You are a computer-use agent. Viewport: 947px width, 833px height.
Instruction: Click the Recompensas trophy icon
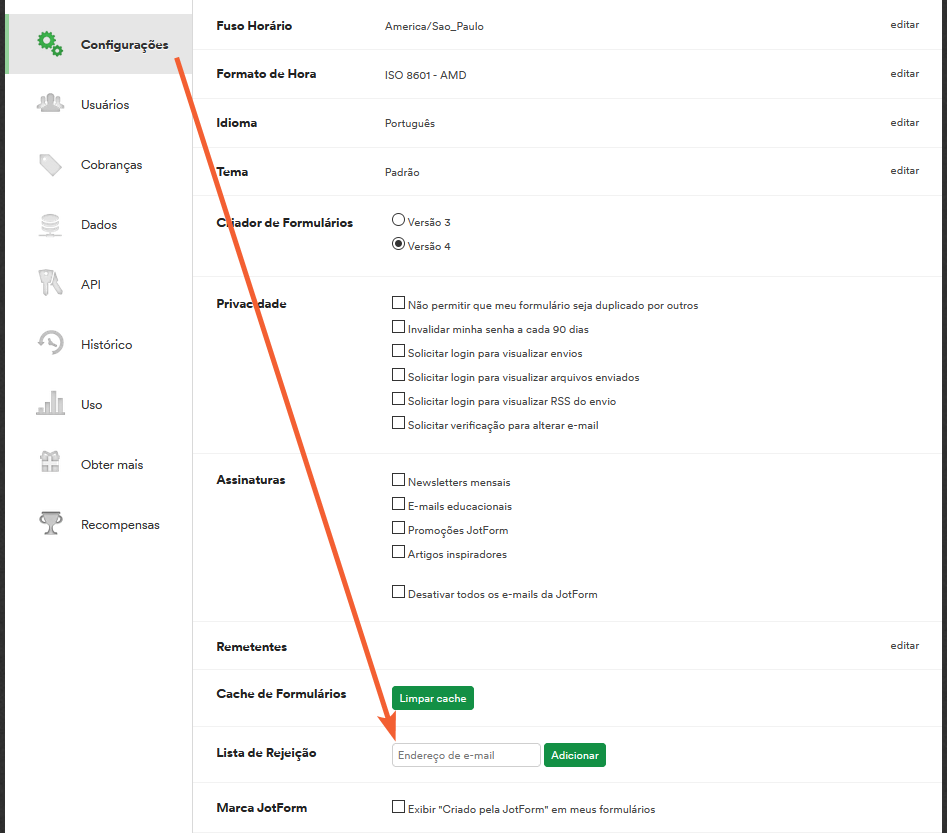(50, 524)
